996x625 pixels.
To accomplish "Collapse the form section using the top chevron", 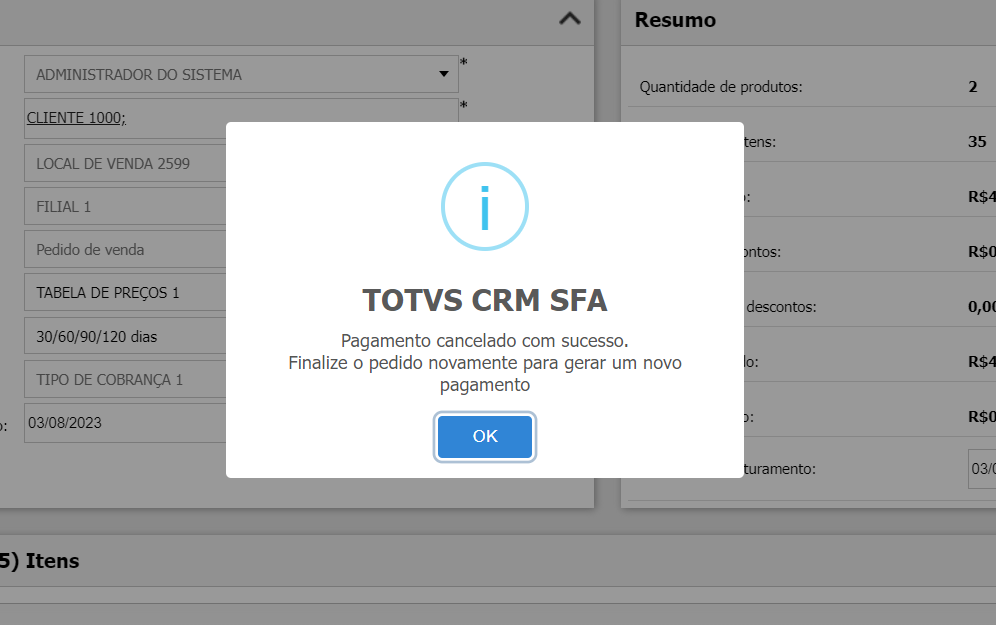I will click(569, 18).
